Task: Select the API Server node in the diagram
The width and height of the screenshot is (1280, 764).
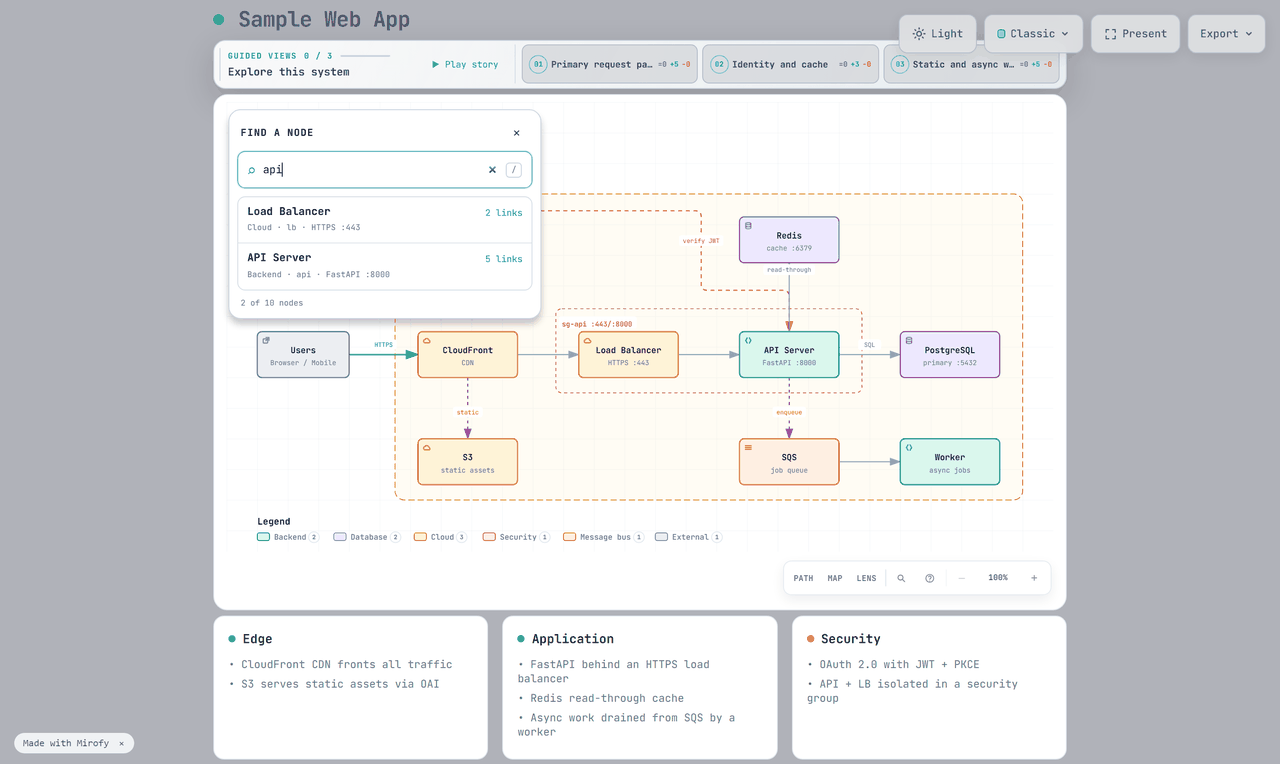Action: [x=789, y=355]
